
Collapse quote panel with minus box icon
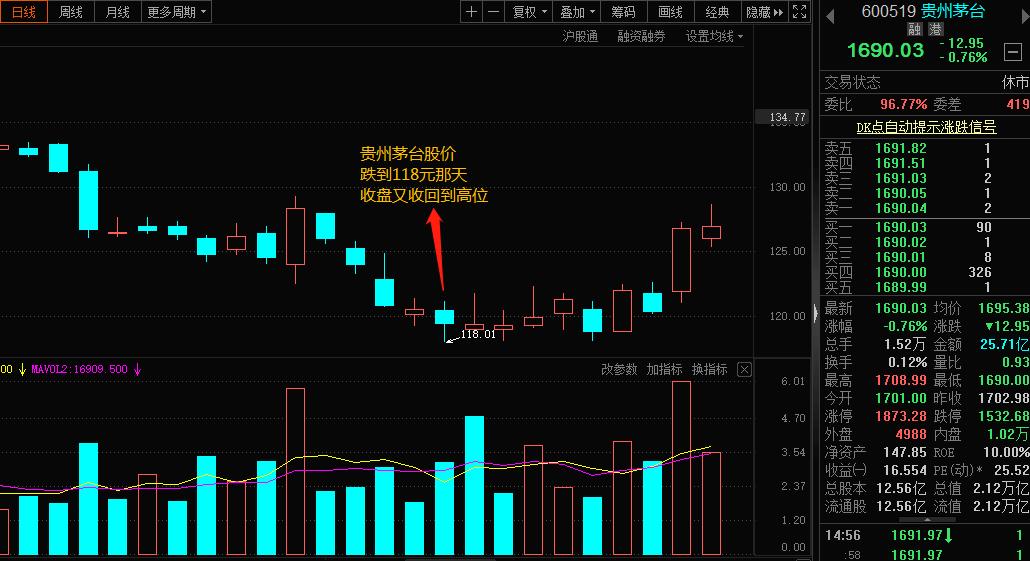point(1013,51)
